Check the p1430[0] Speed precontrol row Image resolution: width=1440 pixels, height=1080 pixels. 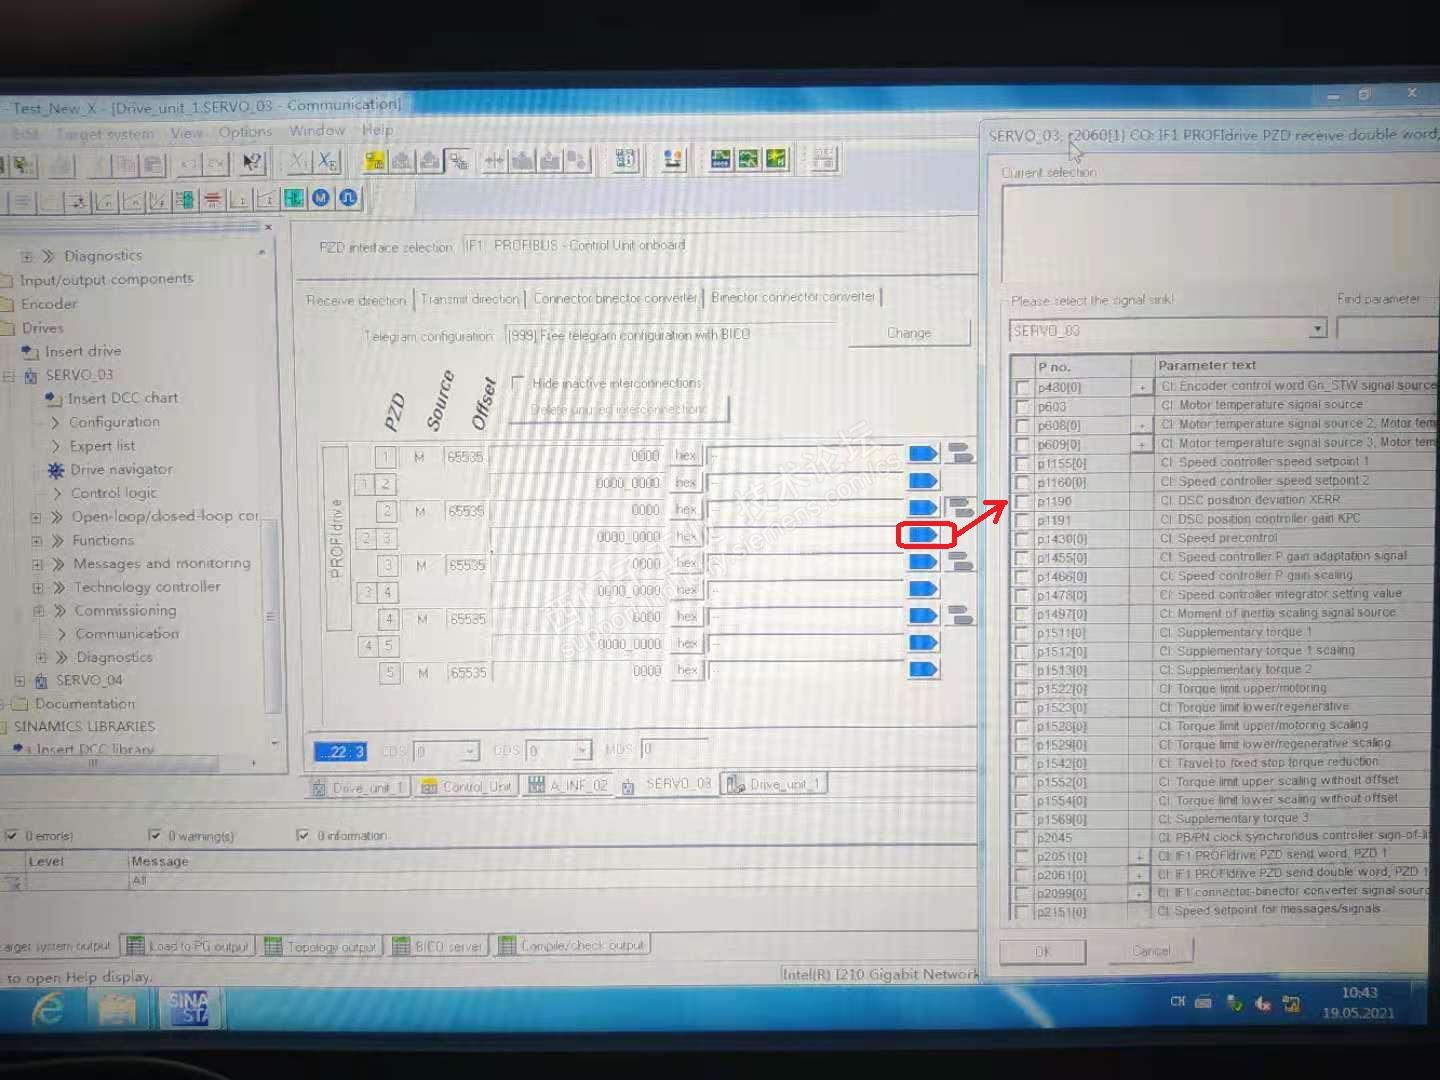[1022, 539]
